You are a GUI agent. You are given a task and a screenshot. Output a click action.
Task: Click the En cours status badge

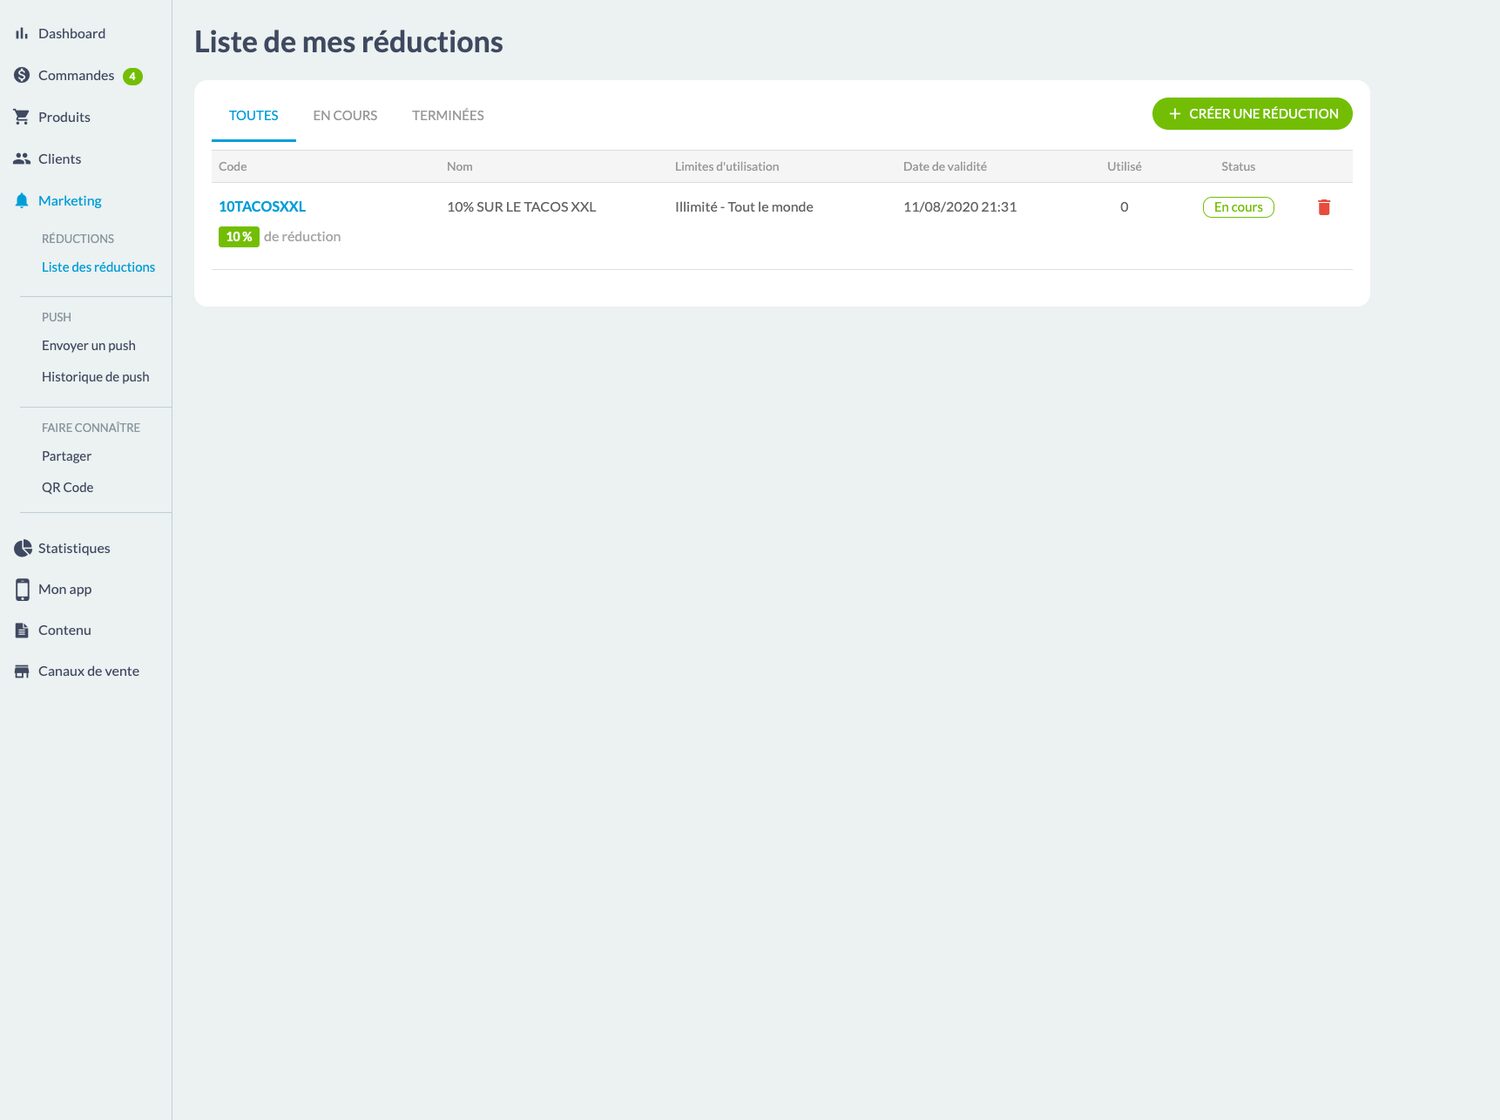1238,207
